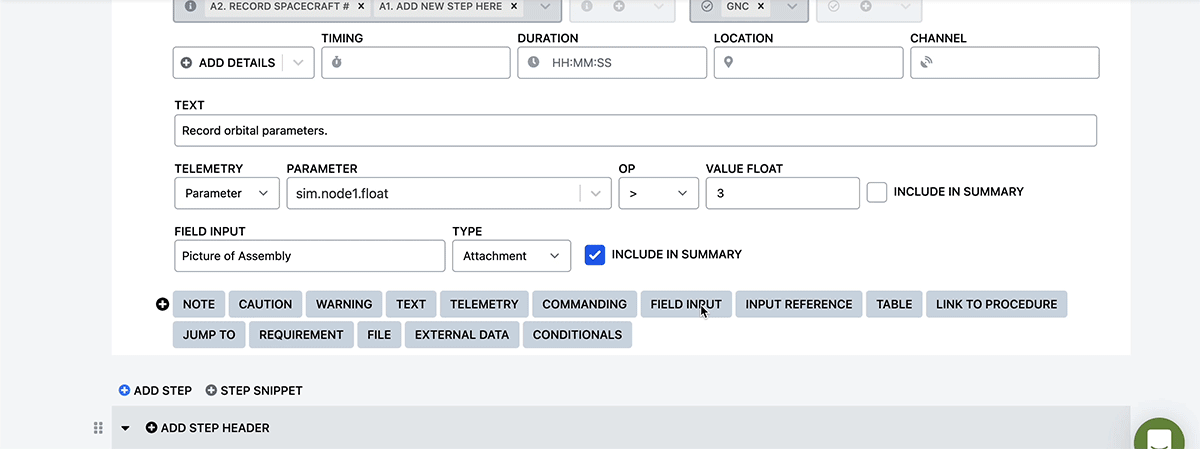The height and width of the screenshot is (449, 1200).
Task: Click the drag handle beside ADD STEP HEADER
Action: click(x=98, y=428)
